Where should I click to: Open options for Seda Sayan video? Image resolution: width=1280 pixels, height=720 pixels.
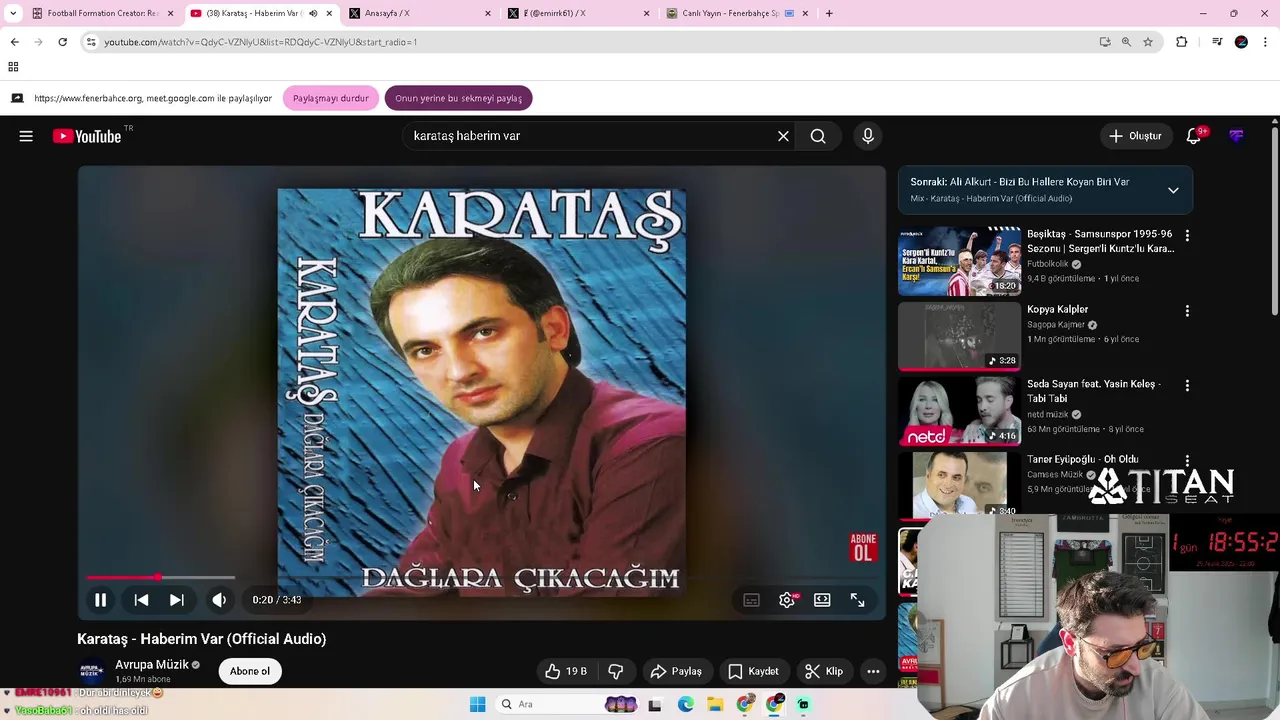coord(1187,386)
